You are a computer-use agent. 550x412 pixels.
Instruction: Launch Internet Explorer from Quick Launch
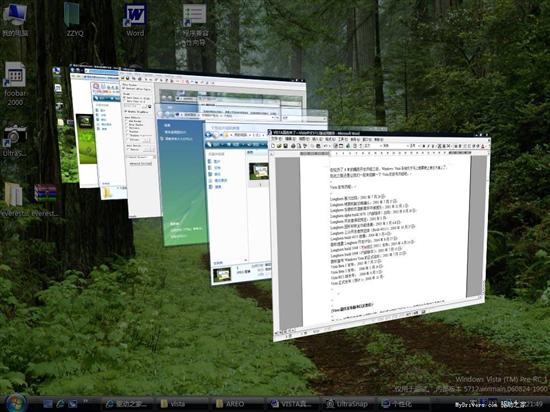pos(60,404)
